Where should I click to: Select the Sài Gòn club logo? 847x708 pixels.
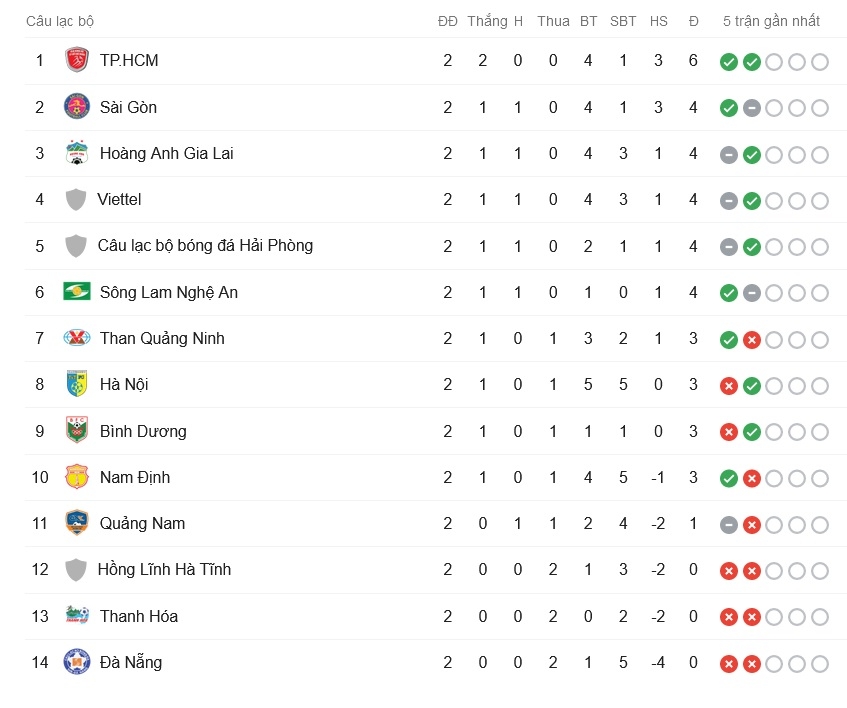tap(77, 107)
